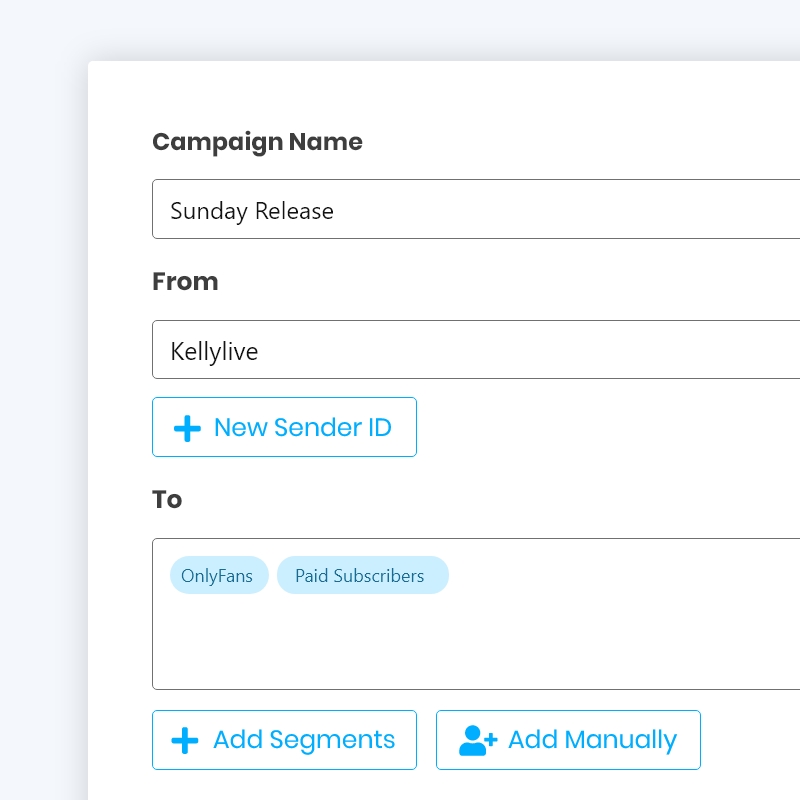Click the To heading label
The image size is (800, 800).
(x=167, y=499)
